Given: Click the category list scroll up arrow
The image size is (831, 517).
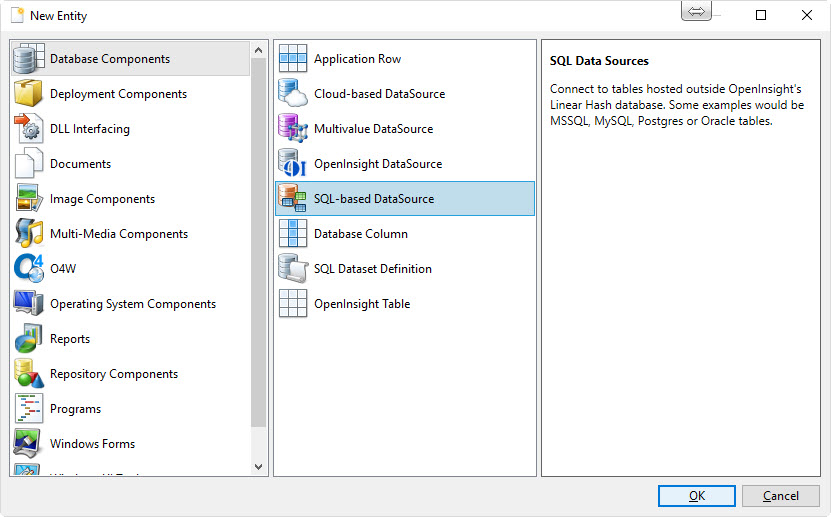Looking at the screenshot, I should coord(259,50).
